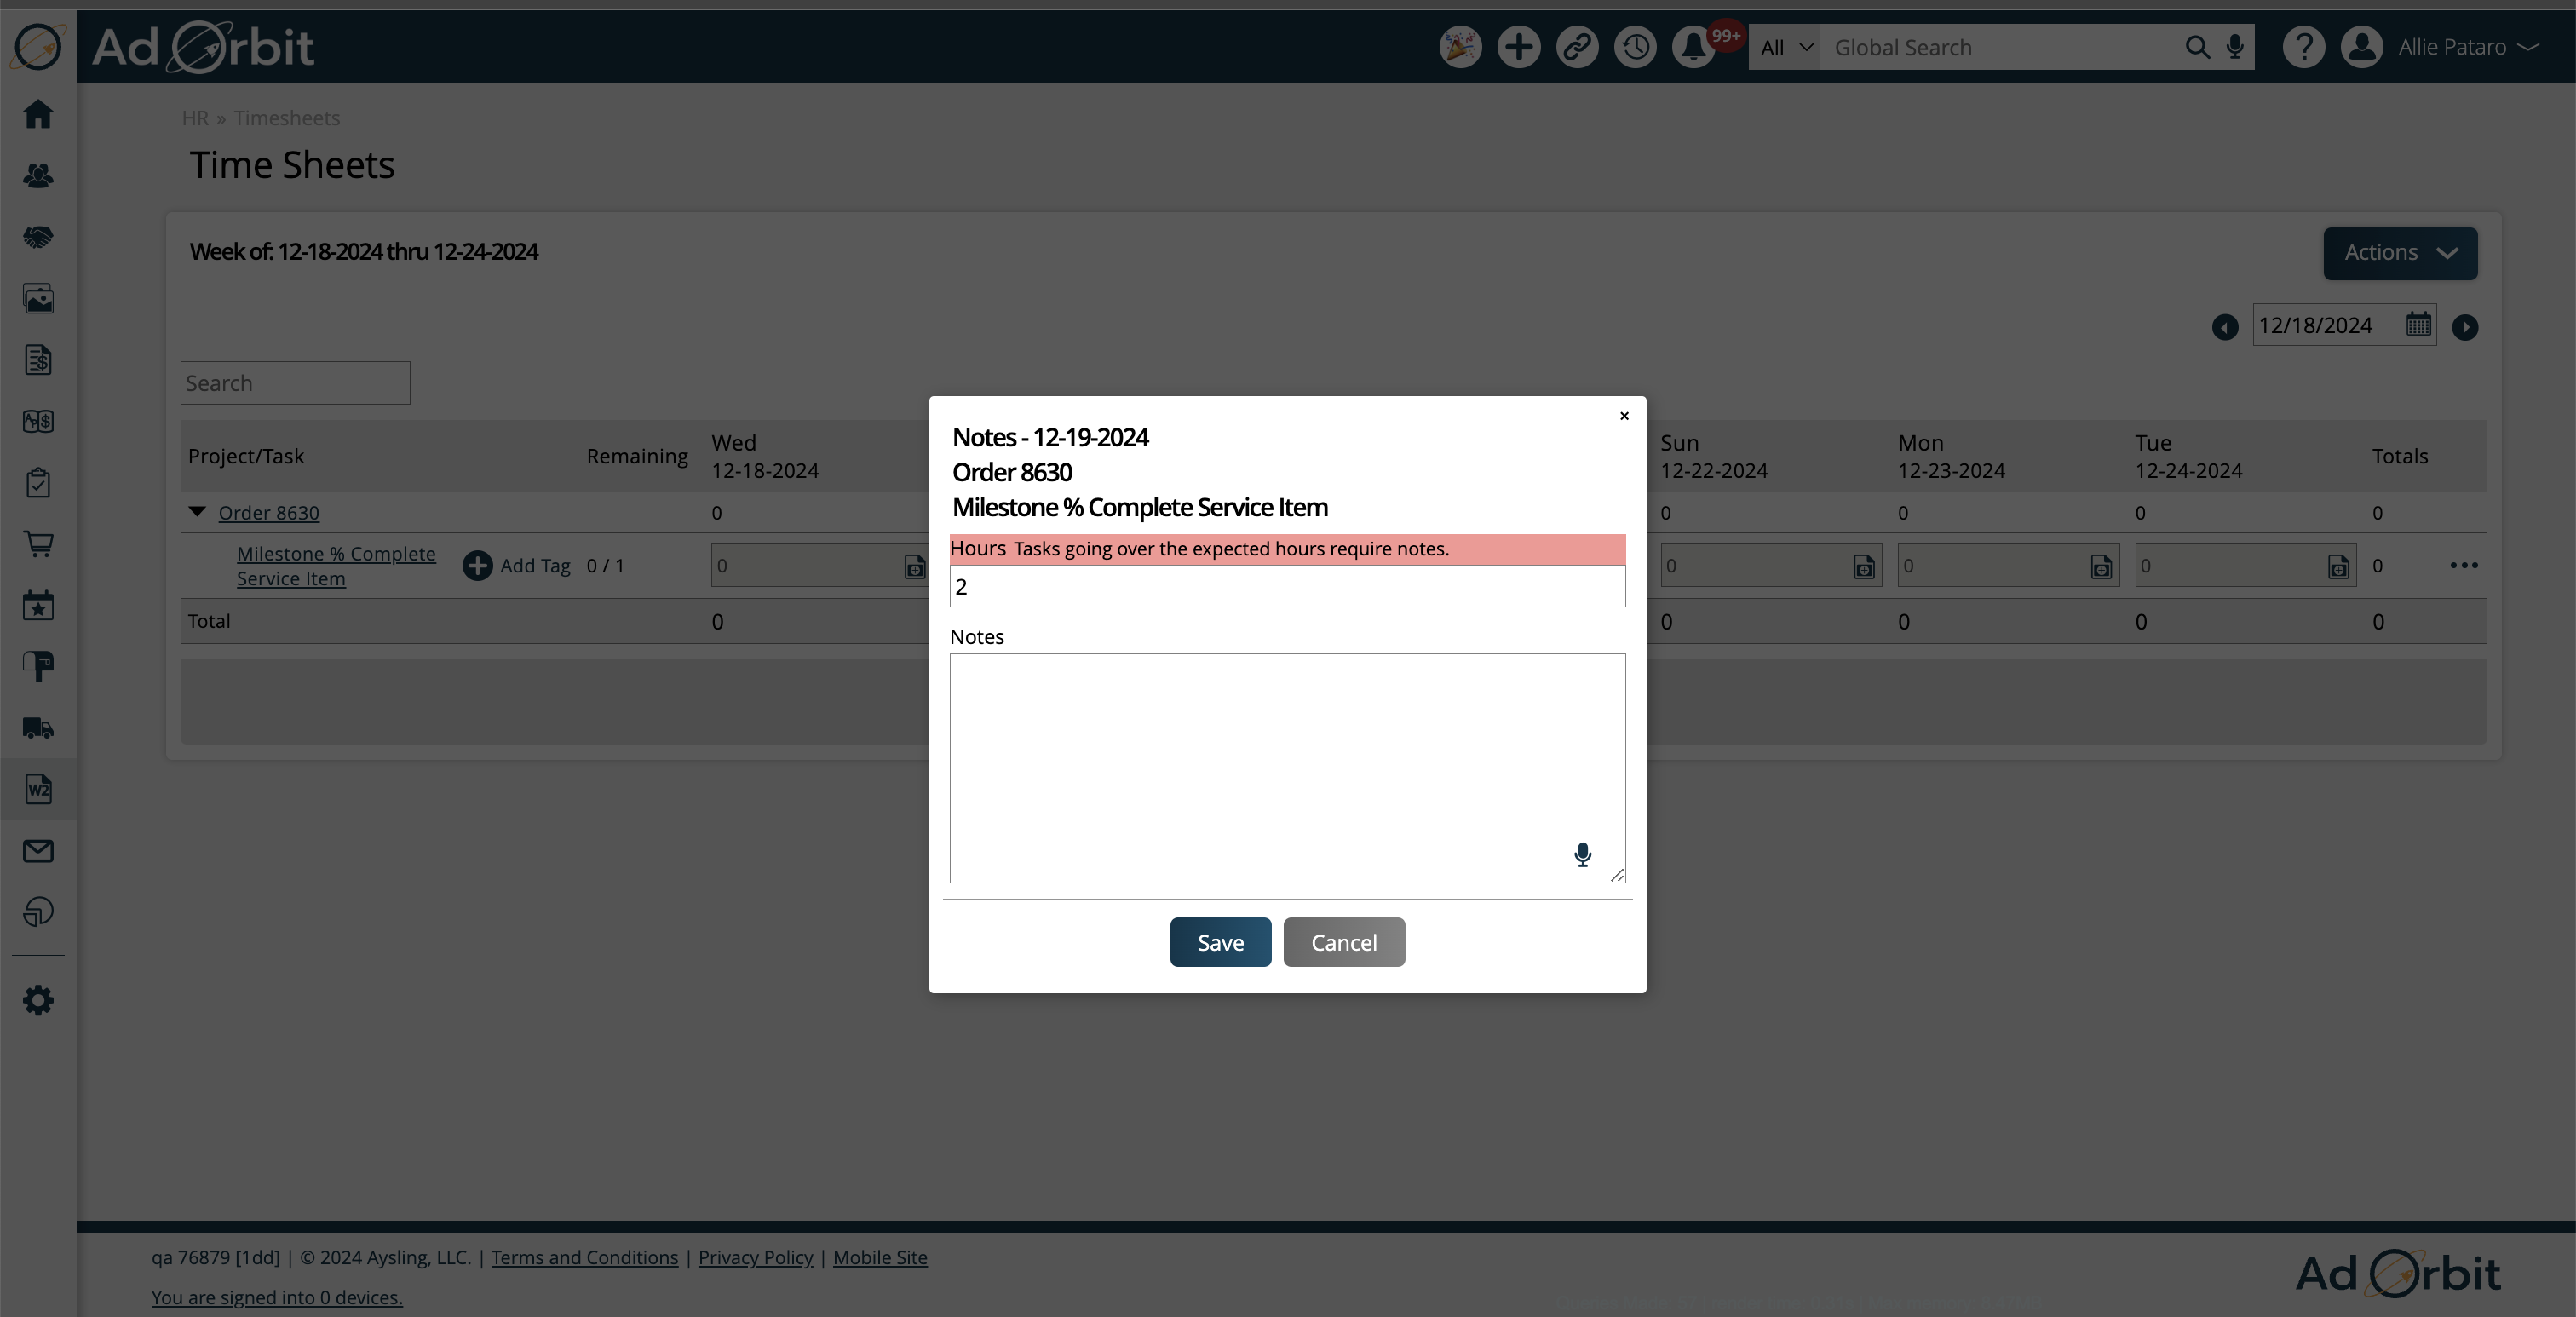Click the Save button
Viewport: 2576px width, 1317px height.
[x=1220, y=942]
